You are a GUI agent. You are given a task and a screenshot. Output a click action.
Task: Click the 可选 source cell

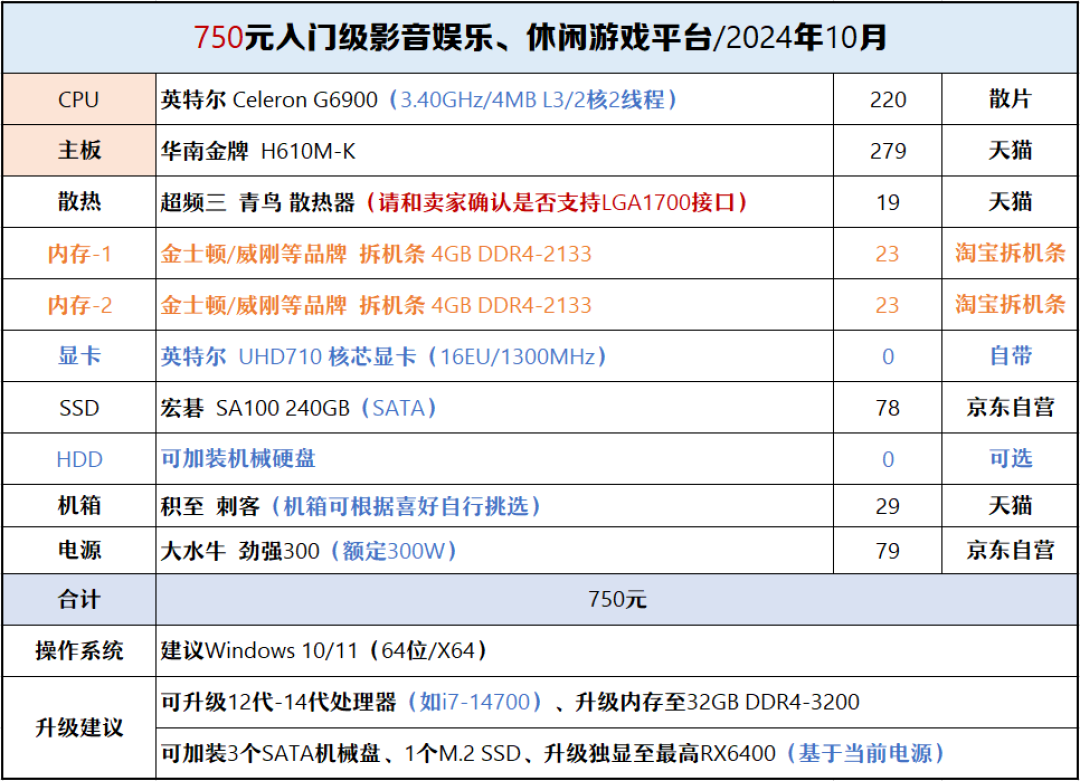pyautogui.click(x=1010, y=459)
